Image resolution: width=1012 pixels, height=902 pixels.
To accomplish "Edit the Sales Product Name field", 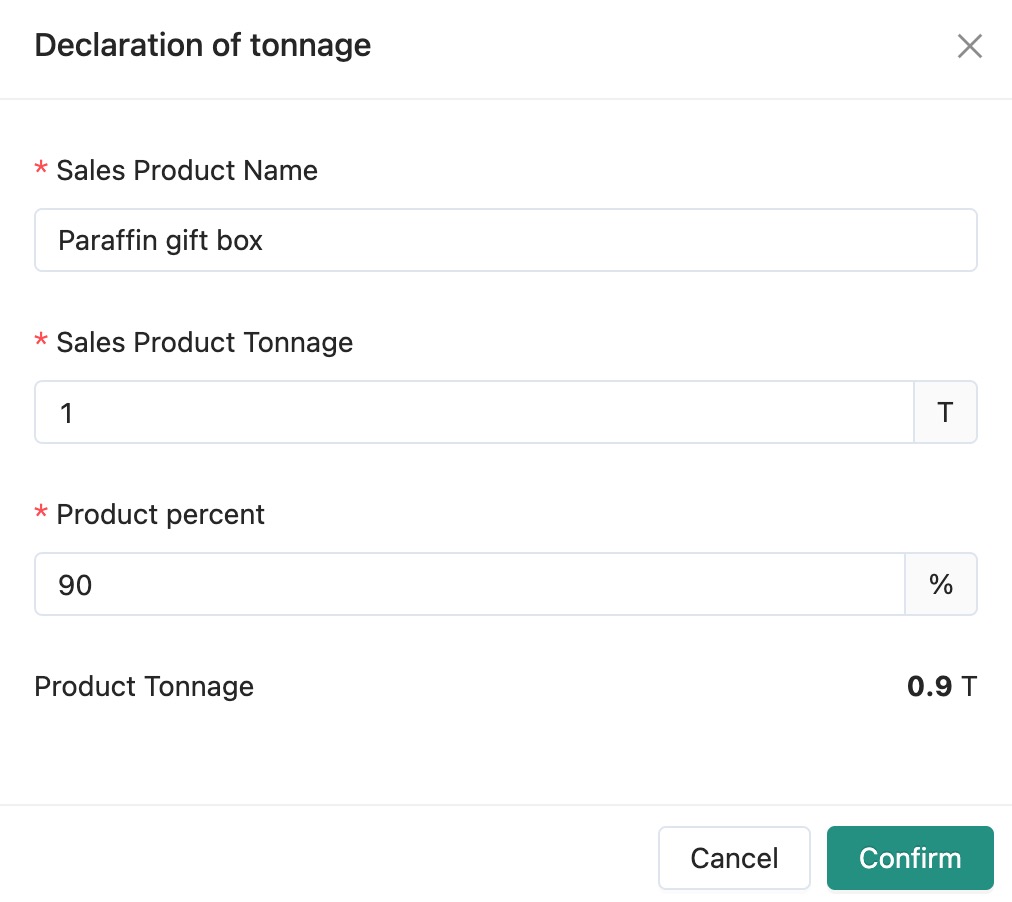I will [505, 240].
